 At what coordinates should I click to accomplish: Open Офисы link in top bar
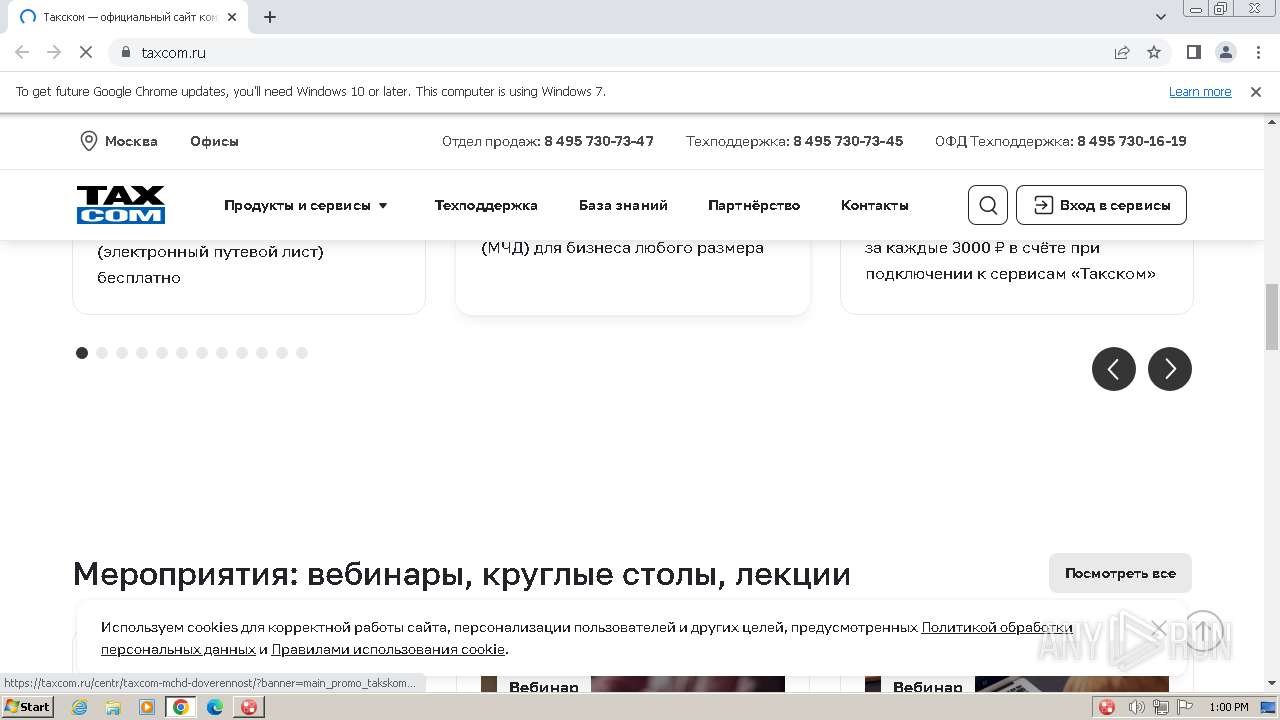[214, 141]
